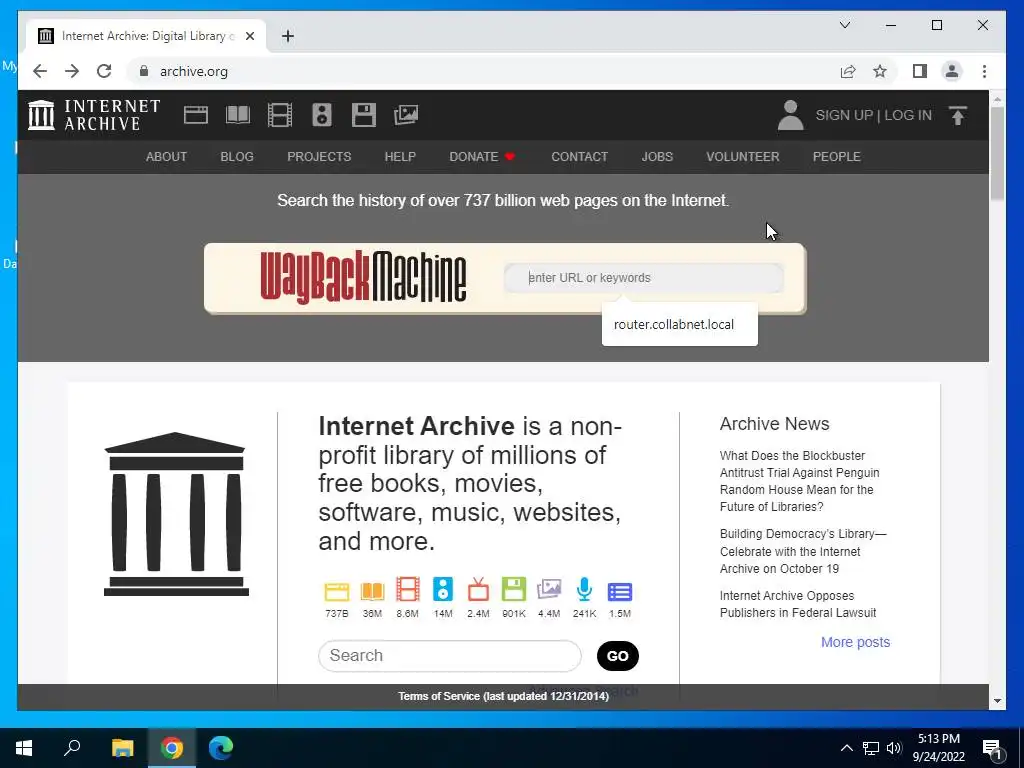The width and height of the screenshot is (1024, 768).
Task: View site info via lock icon
Action: 144,71
